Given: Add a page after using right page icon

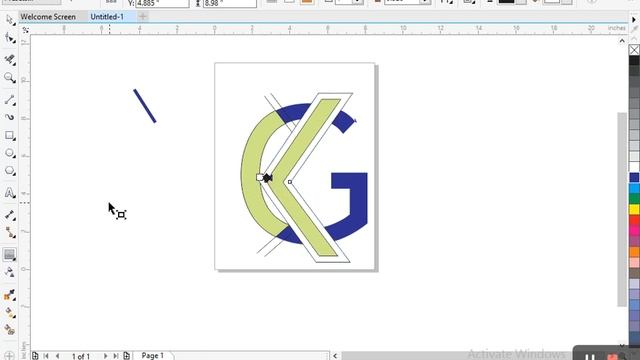Looking at the screenshot, I should coord(127,356).
